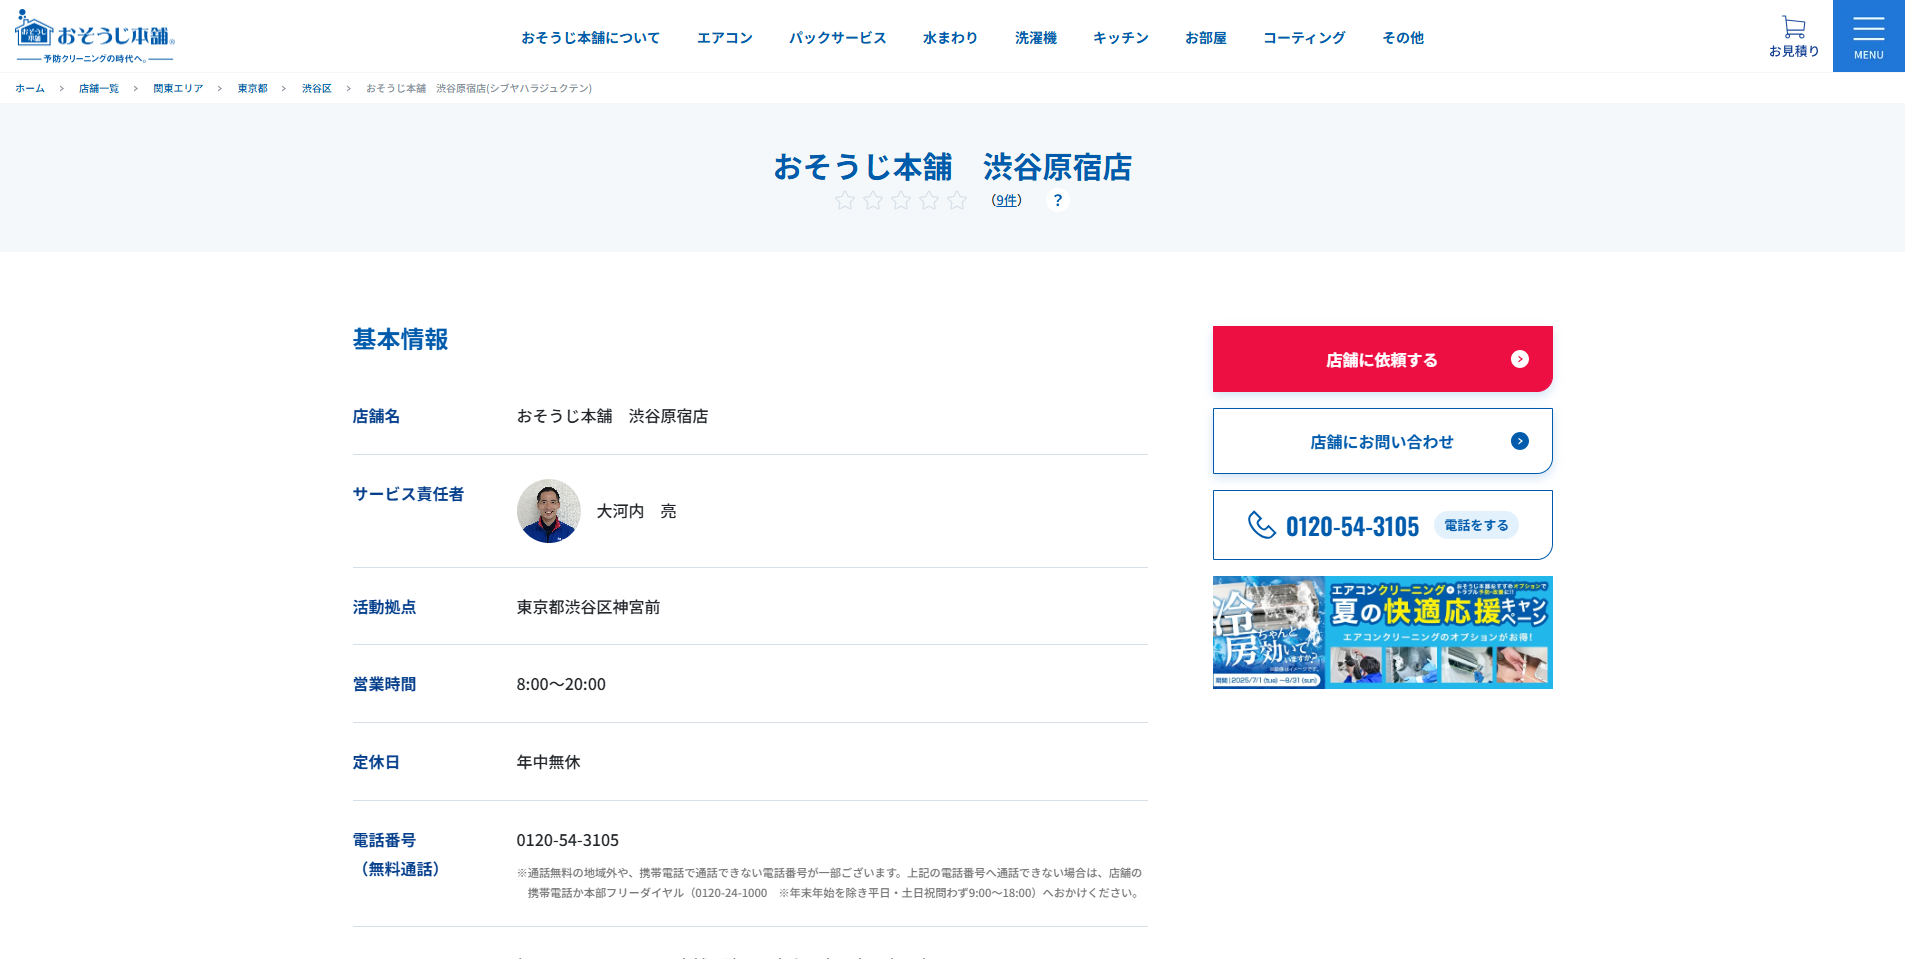Open おそうじ本舗について menu
This screenshot has width=1905, height=959.
(x=590, y=37)
